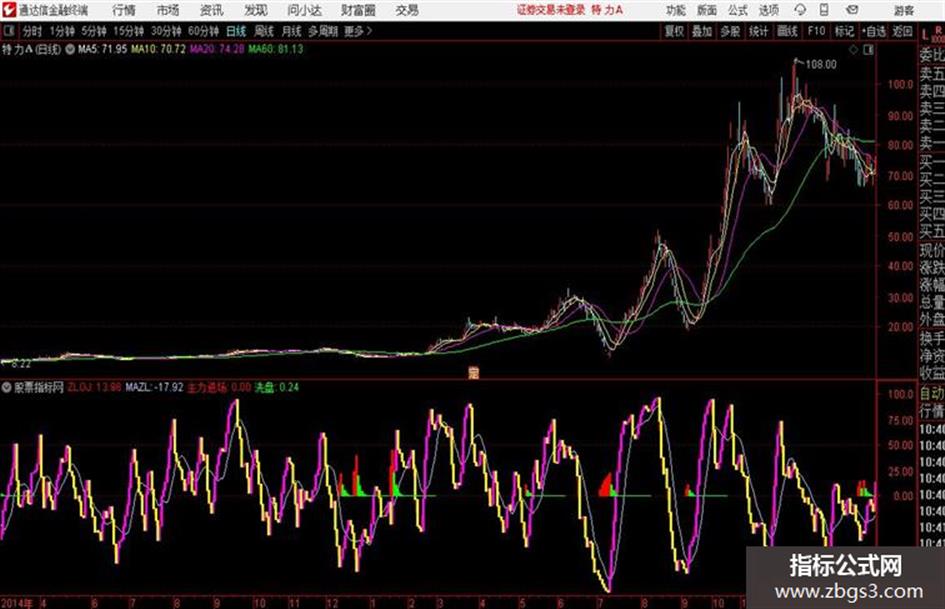
Task: Click the 洗盘: 0.24 indicator value
Action: point(277,387)
